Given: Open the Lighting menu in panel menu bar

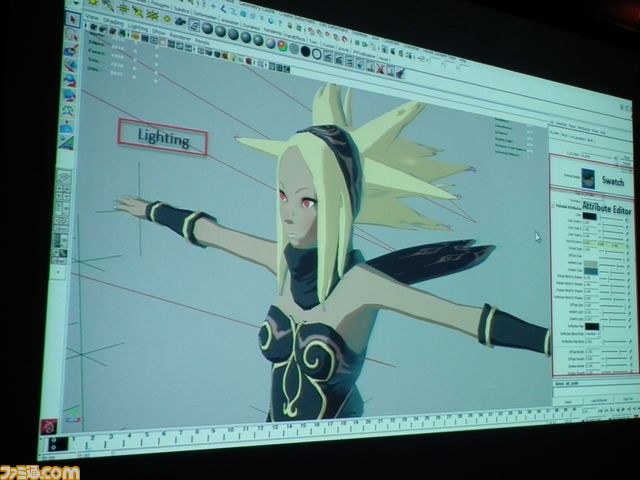Looking at the screenshot, I should click(138, 27).
